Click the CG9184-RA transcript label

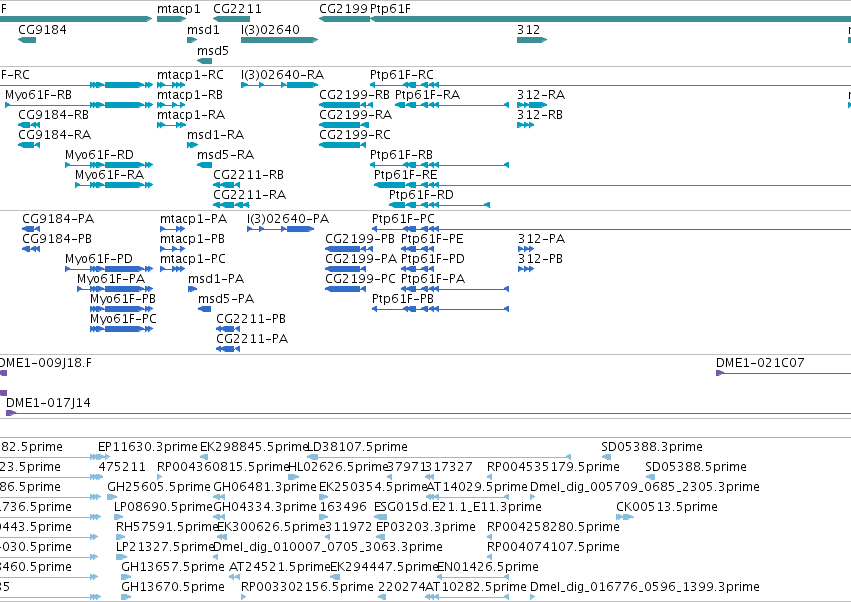pyautogui.click(x=54, y=135)
